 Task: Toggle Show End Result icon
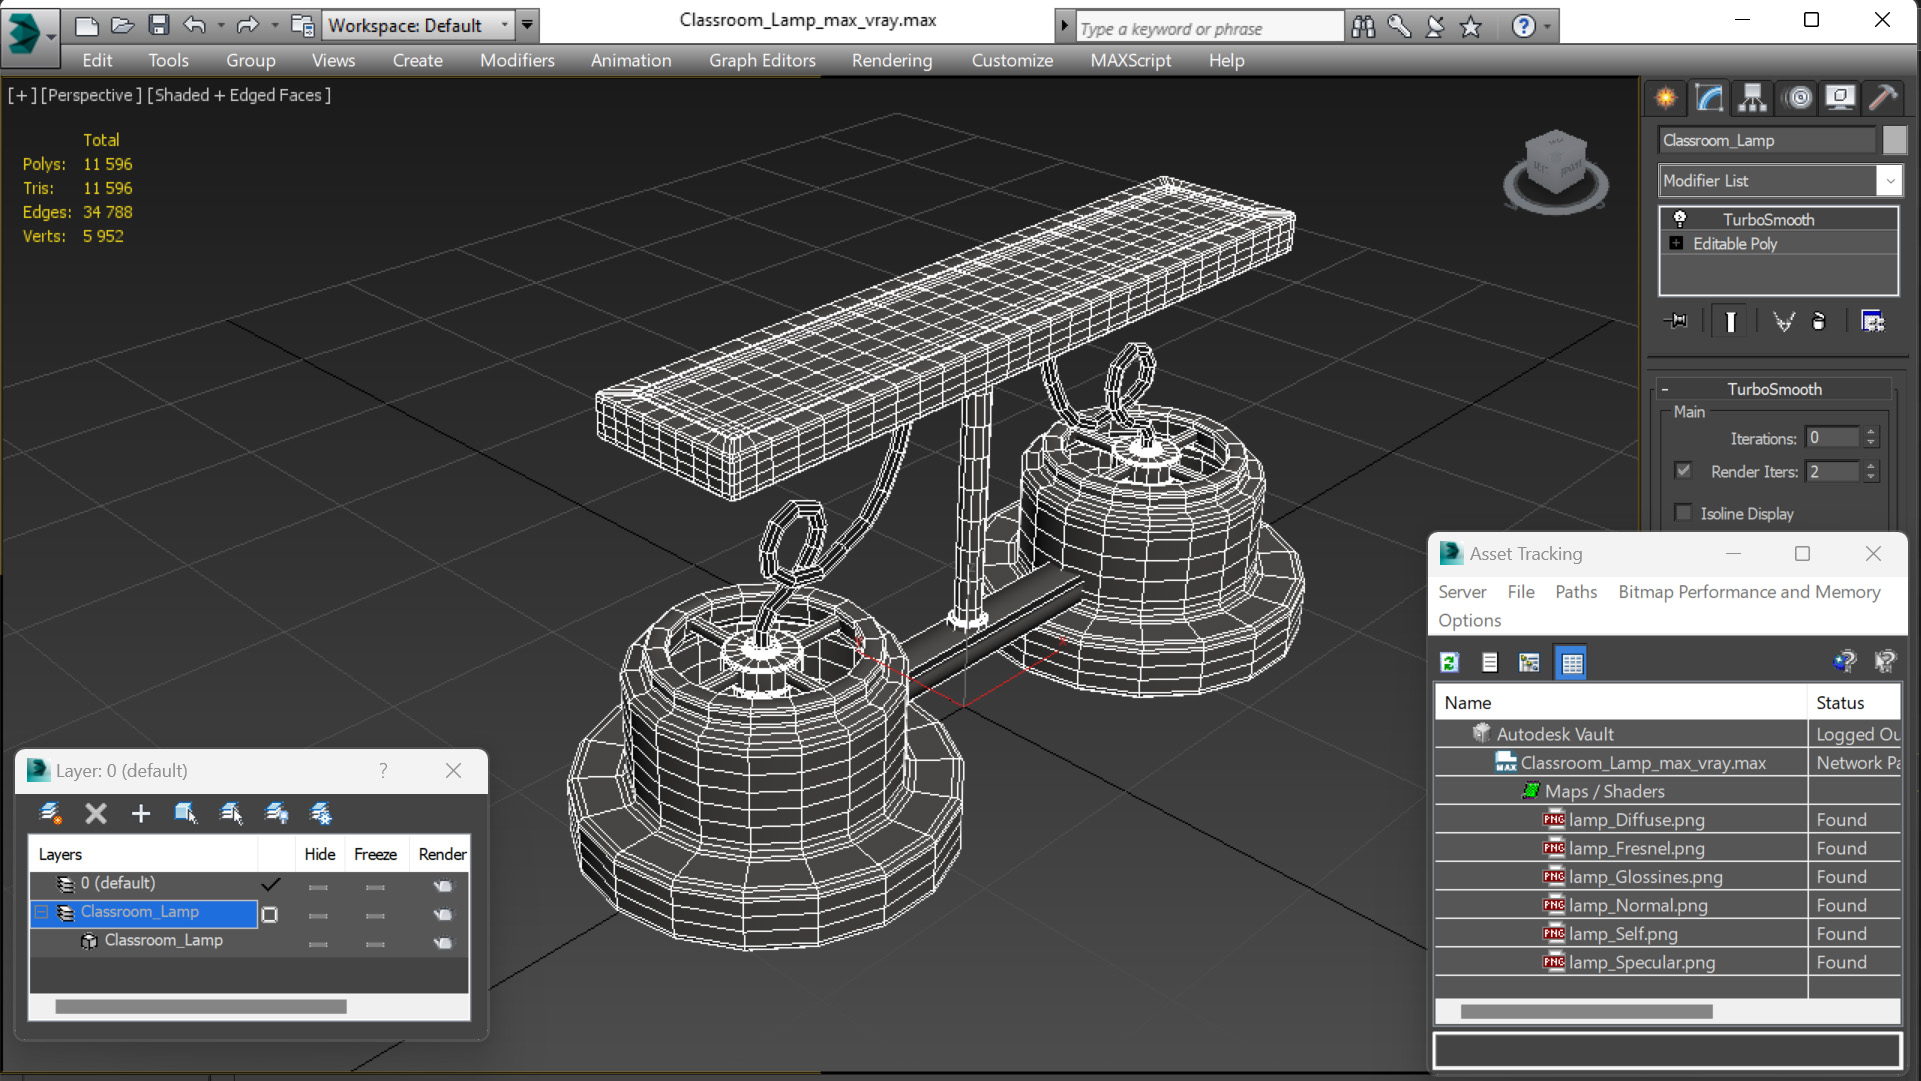[1730, 321]
